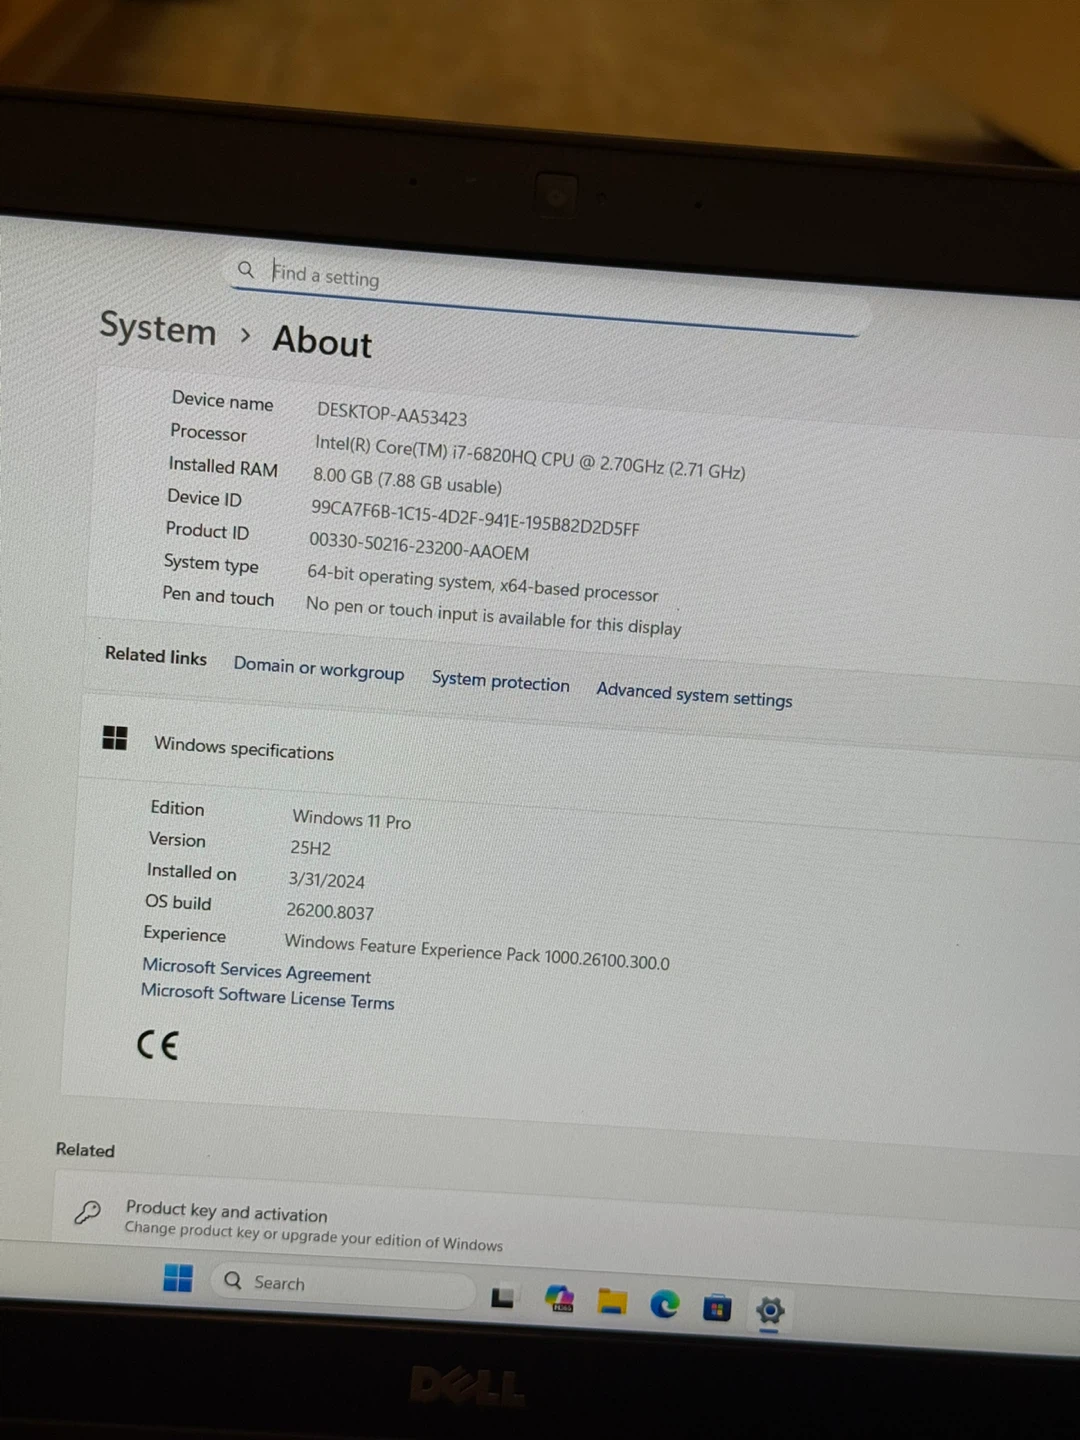Image resolution: width=1080 pixels, height=1440 pixels.
Task: Click the CE conformity mark
Action: tap(157, 1045)
